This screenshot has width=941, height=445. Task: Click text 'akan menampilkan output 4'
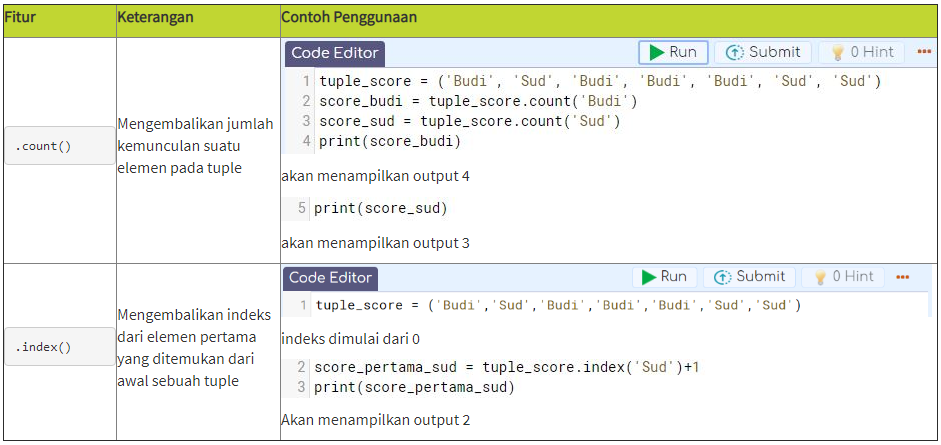[375, 176]
